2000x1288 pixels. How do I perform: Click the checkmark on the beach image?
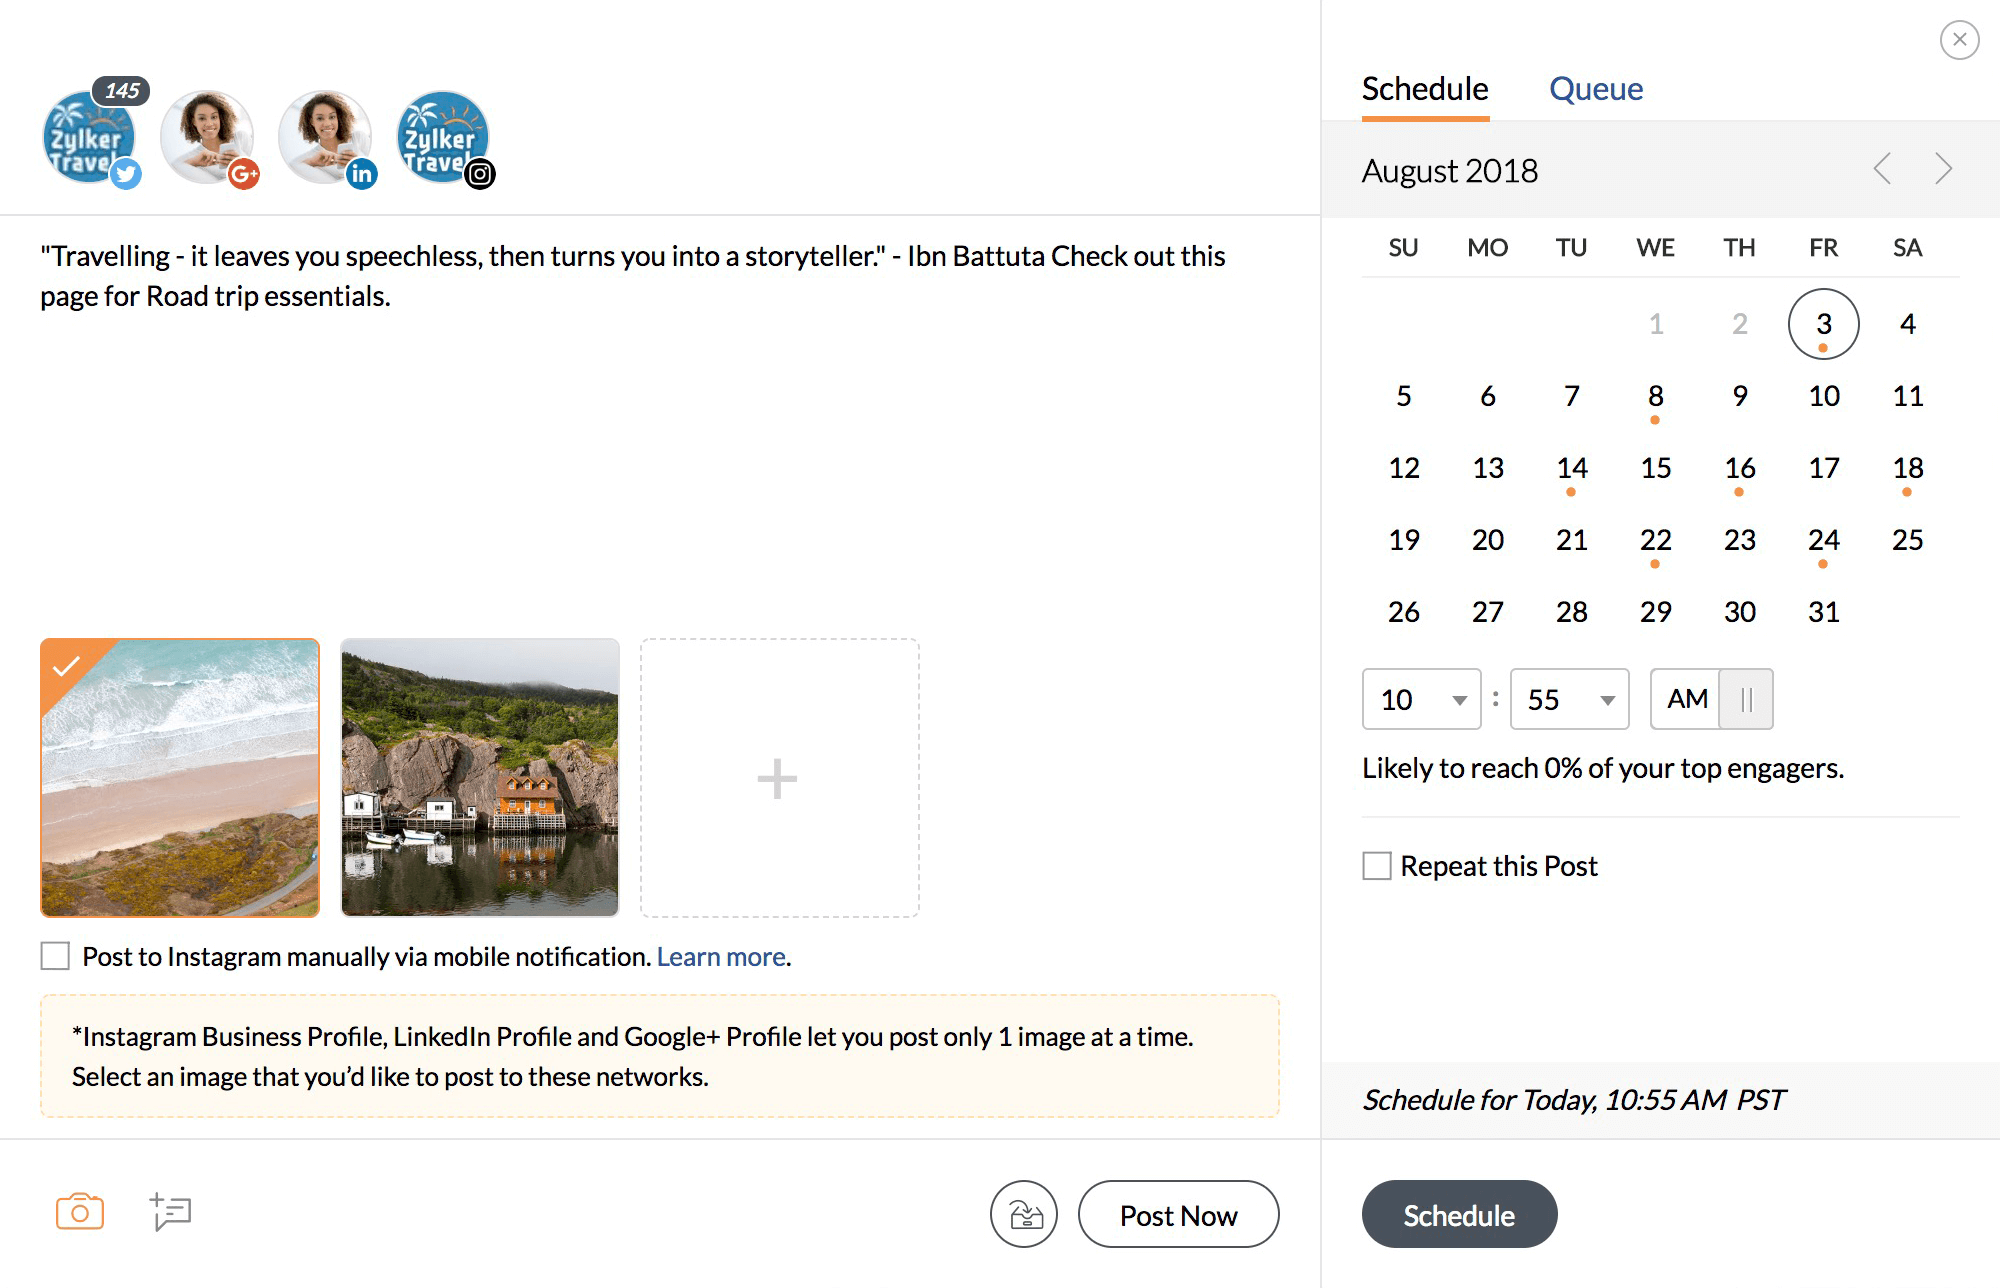tap(66, 666)
